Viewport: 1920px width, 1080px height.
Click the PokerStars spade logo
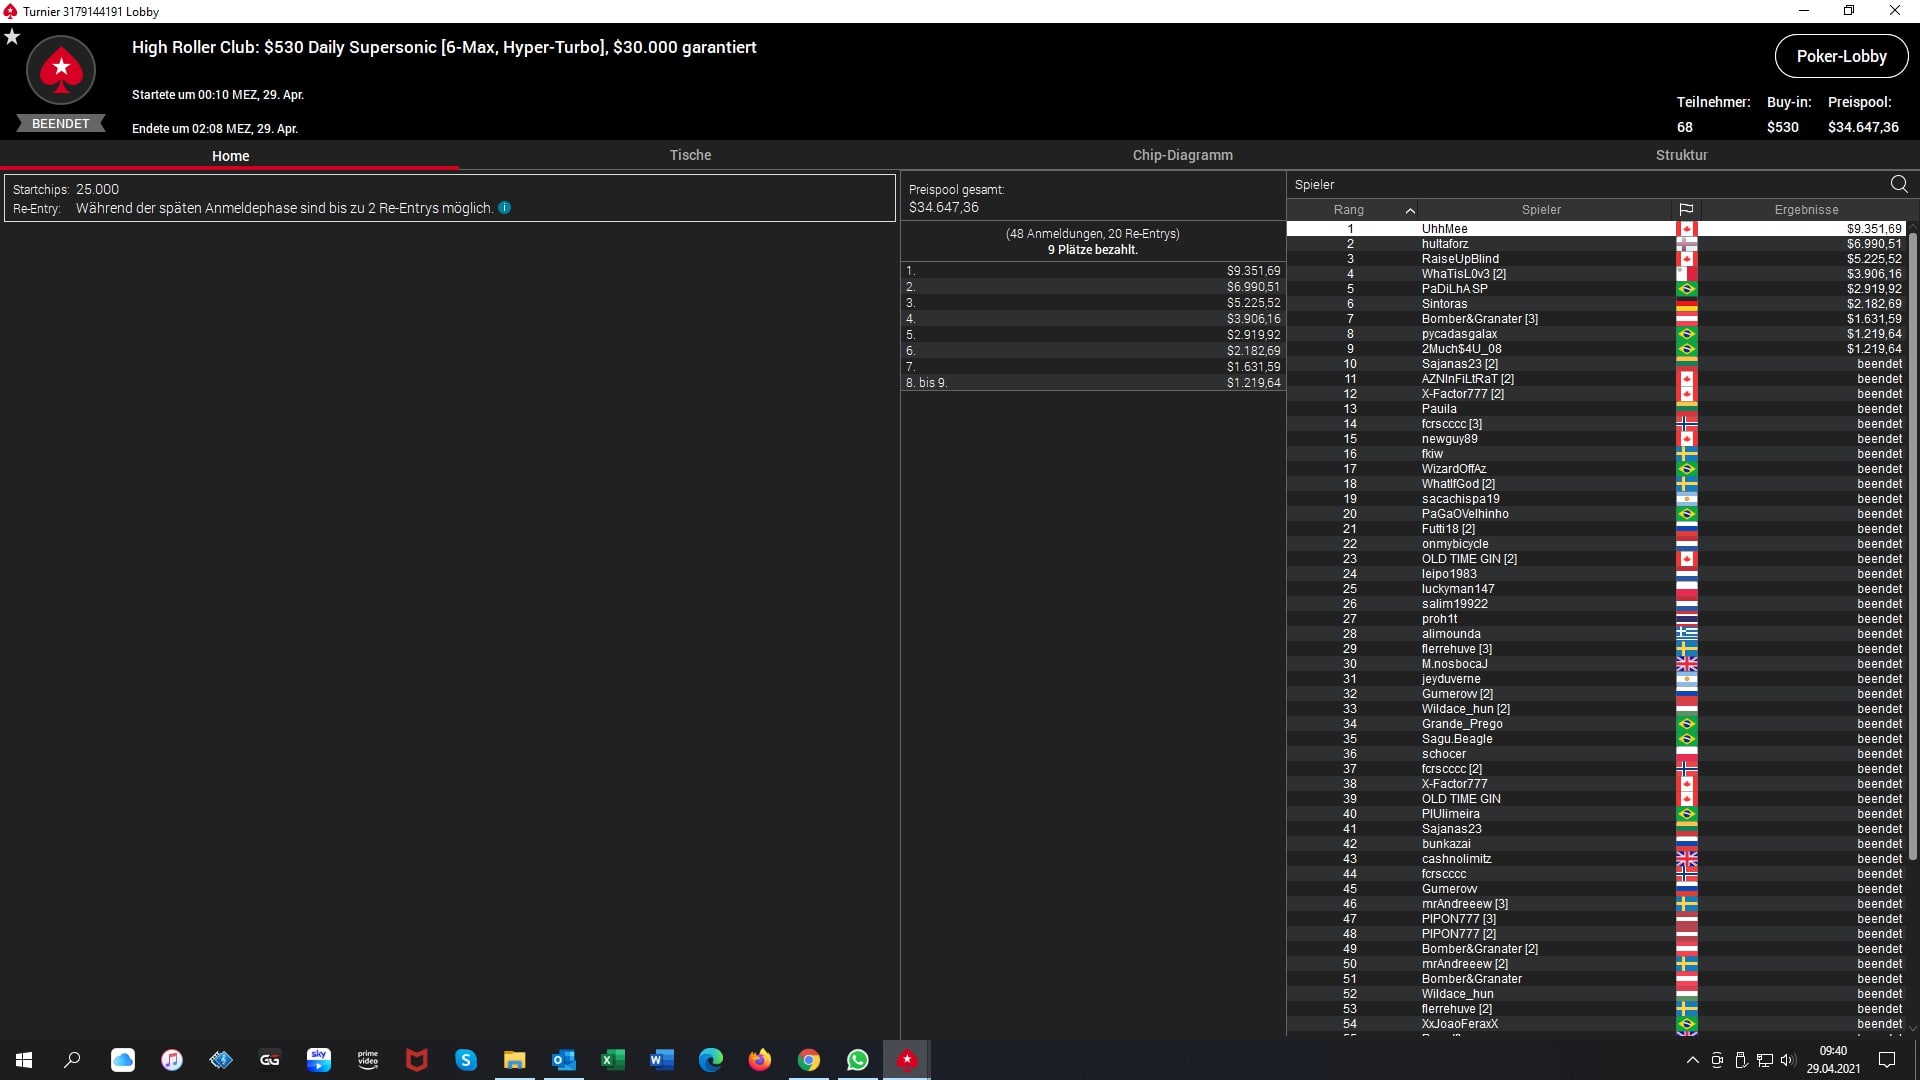point(61,70)
